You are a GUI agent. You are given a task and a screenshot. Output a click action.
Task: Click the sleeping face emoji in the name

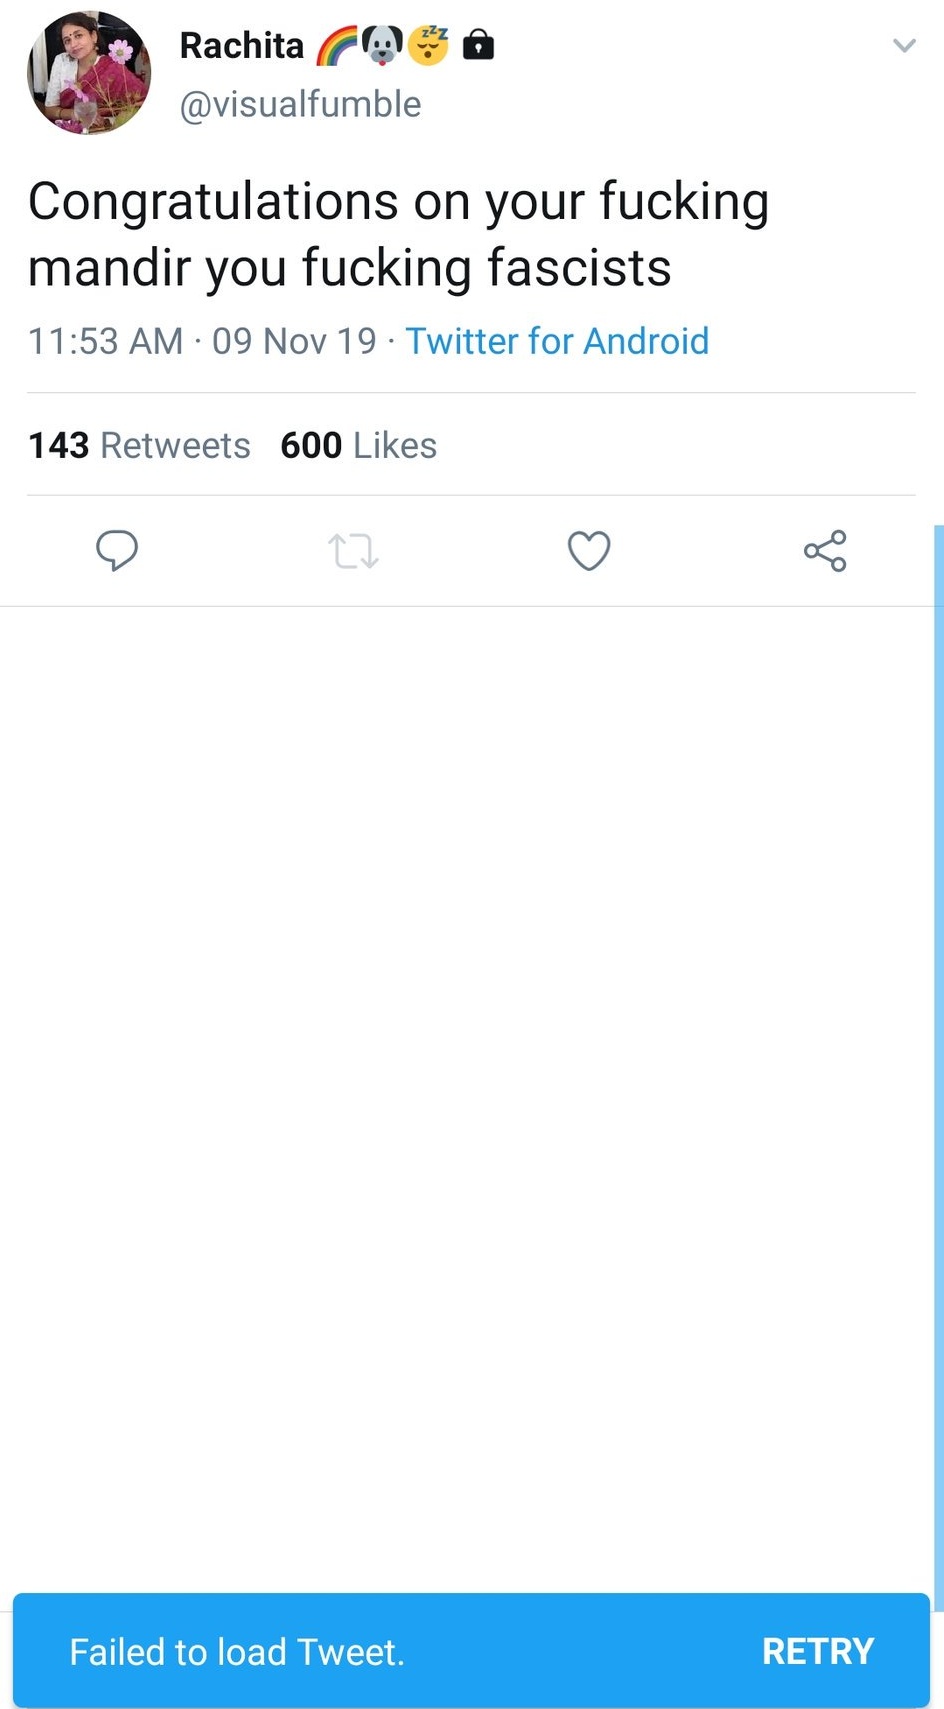pos(429,45)
